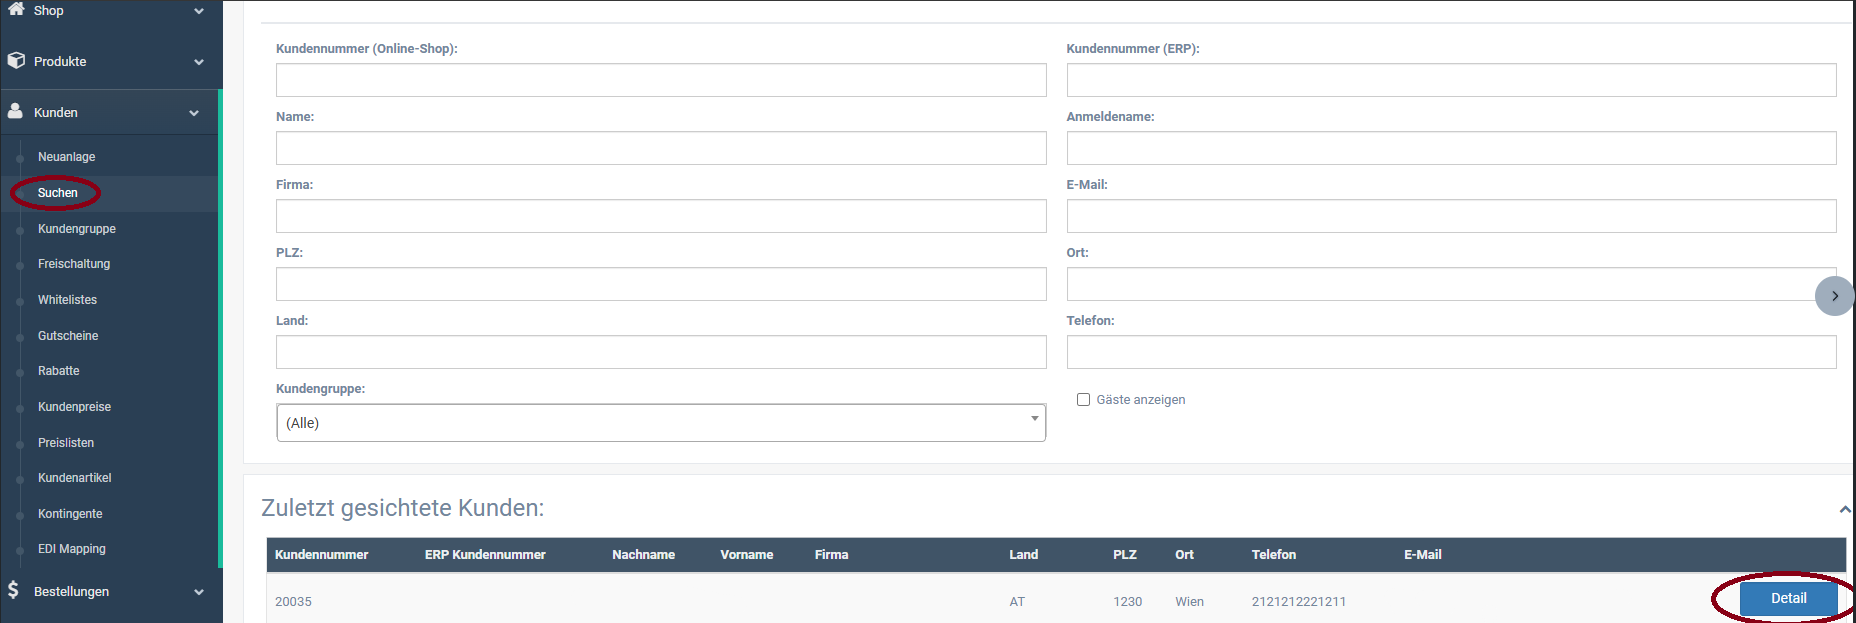
Task: Click phone number 2121212221211 cell
Action: point(1298,602)
